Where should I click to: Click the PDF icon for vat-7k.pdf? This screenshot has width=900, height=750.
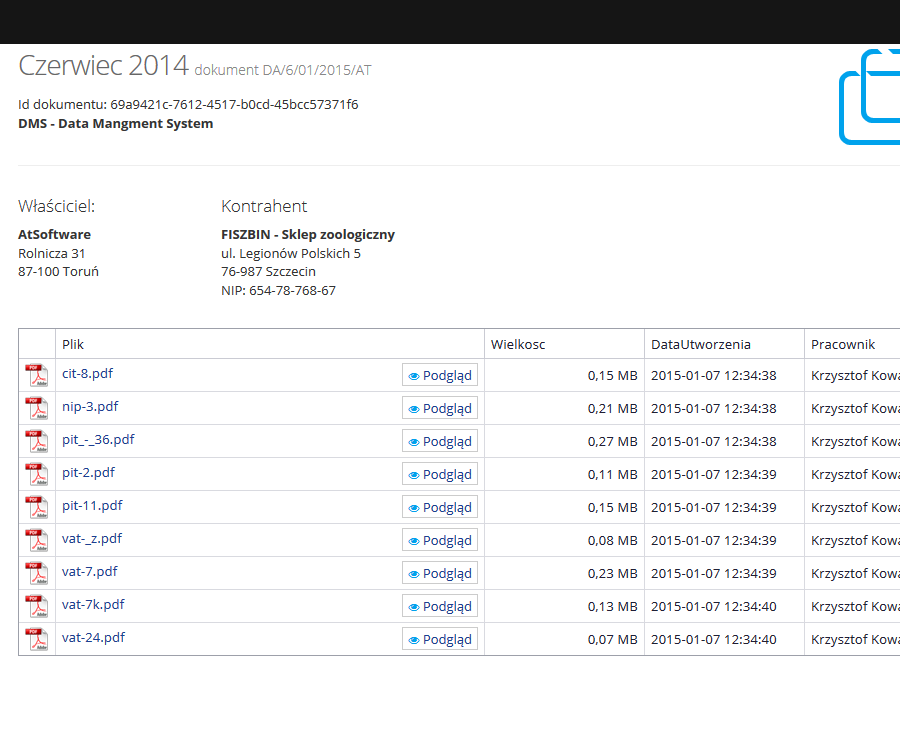pos(37,607)
